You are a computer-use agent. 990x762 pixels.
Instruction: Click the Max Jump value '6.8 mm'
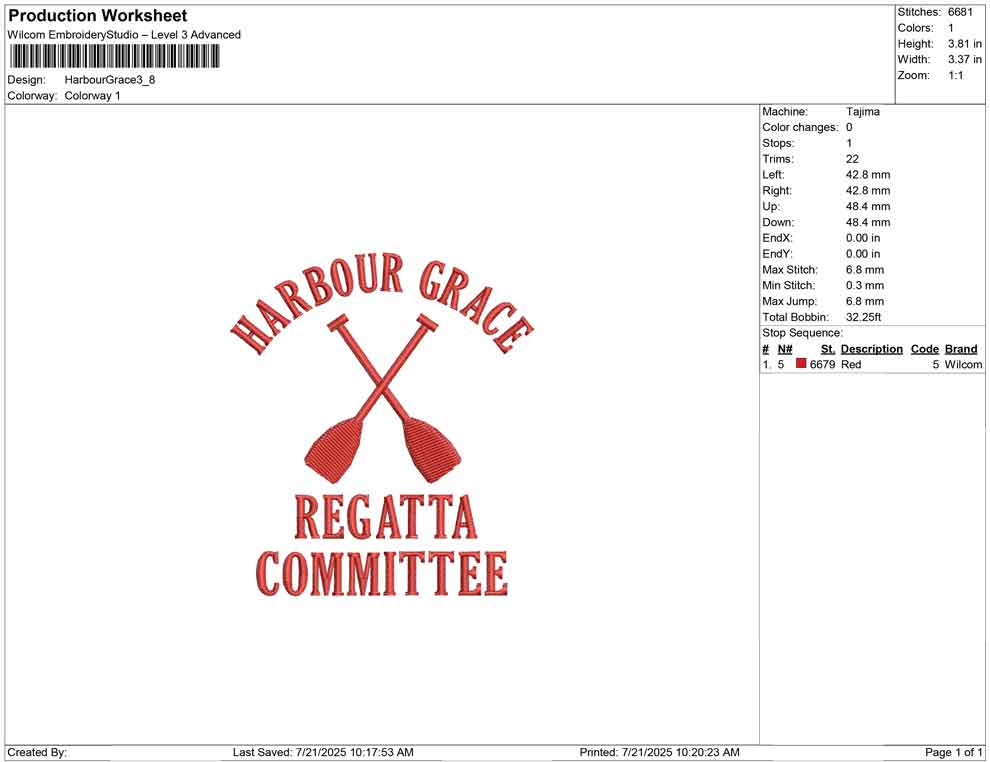[865, 301]
